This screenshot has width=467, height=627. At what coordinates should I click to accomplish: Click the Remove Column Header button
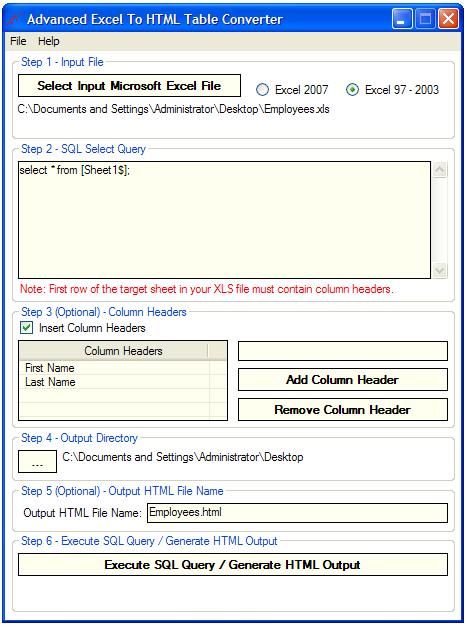coord(343,409)
